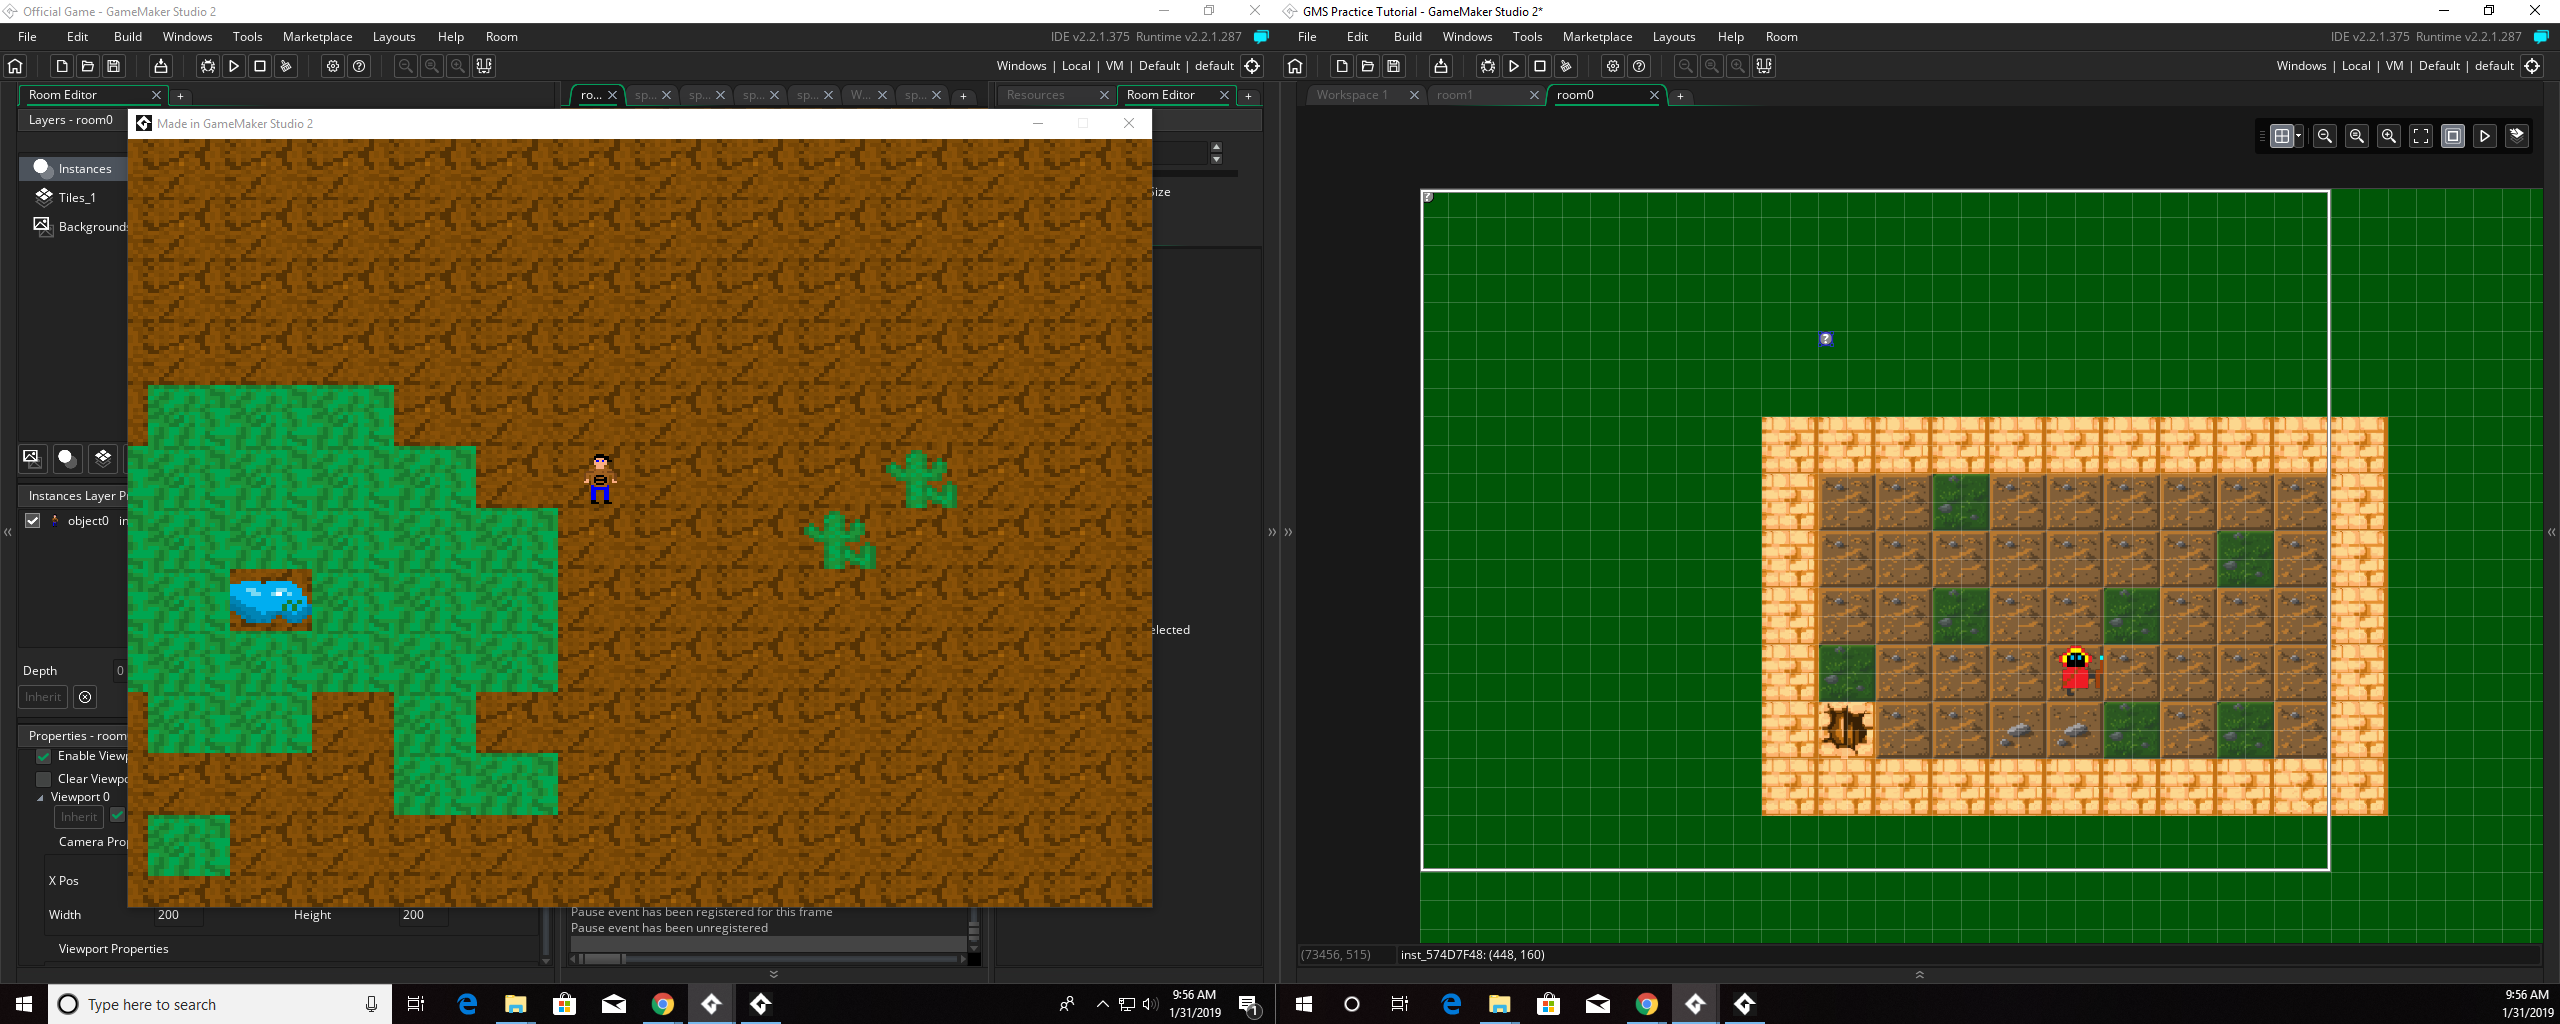Select the Debug run icon in the toolbar

click(206, 66)
